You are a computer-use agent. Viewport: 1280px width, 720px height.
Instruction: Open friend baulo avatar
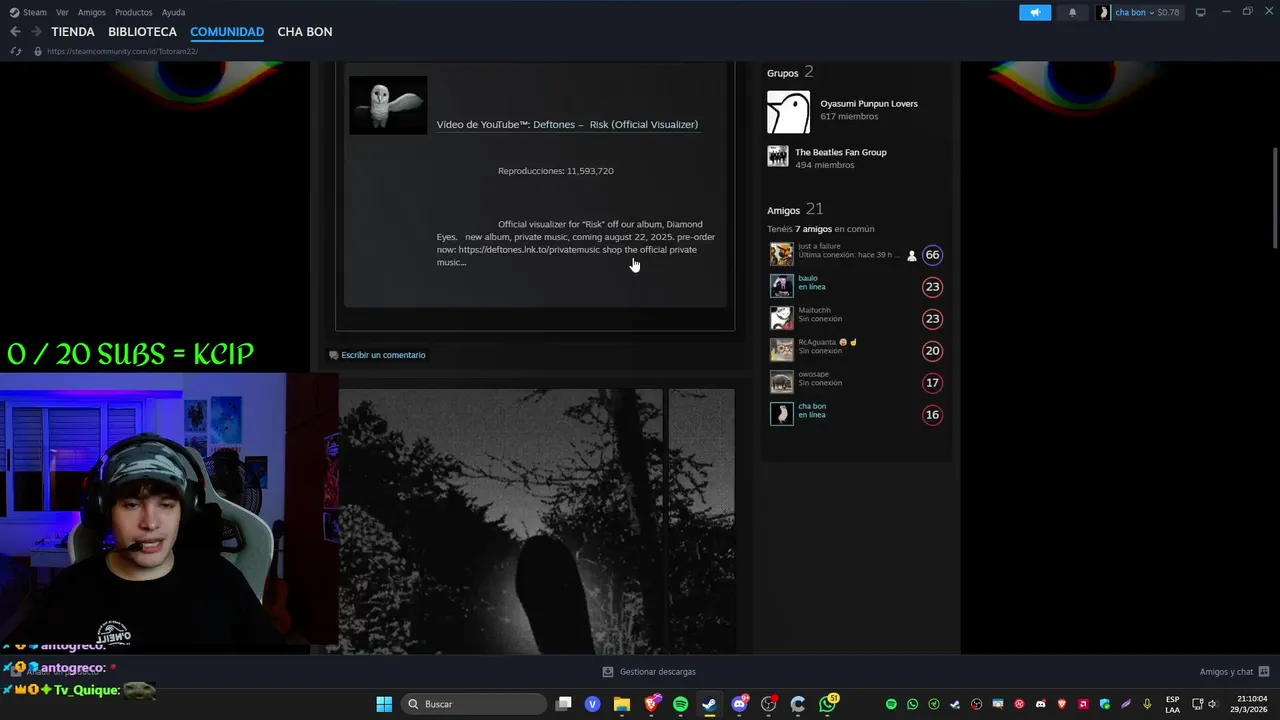tap(781, 286)
